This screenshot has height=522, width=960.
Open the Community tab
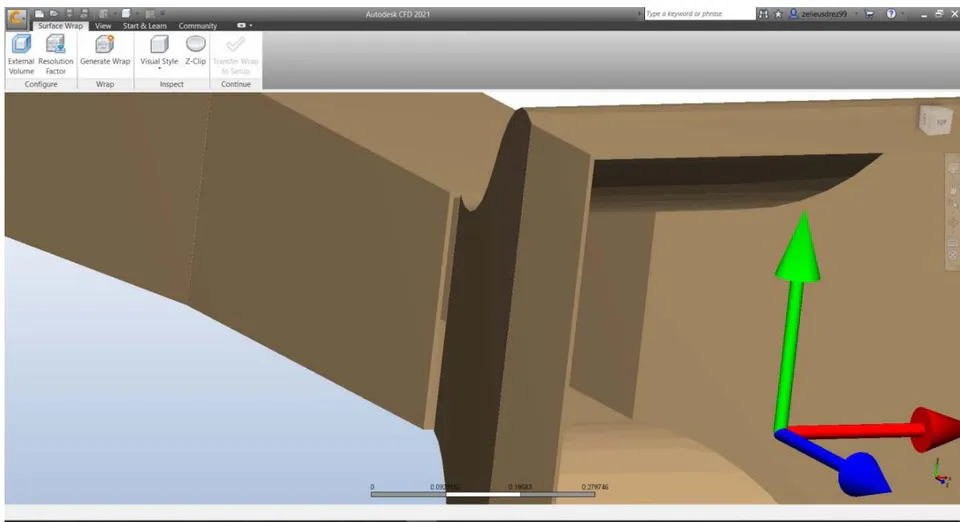[198, 26]
